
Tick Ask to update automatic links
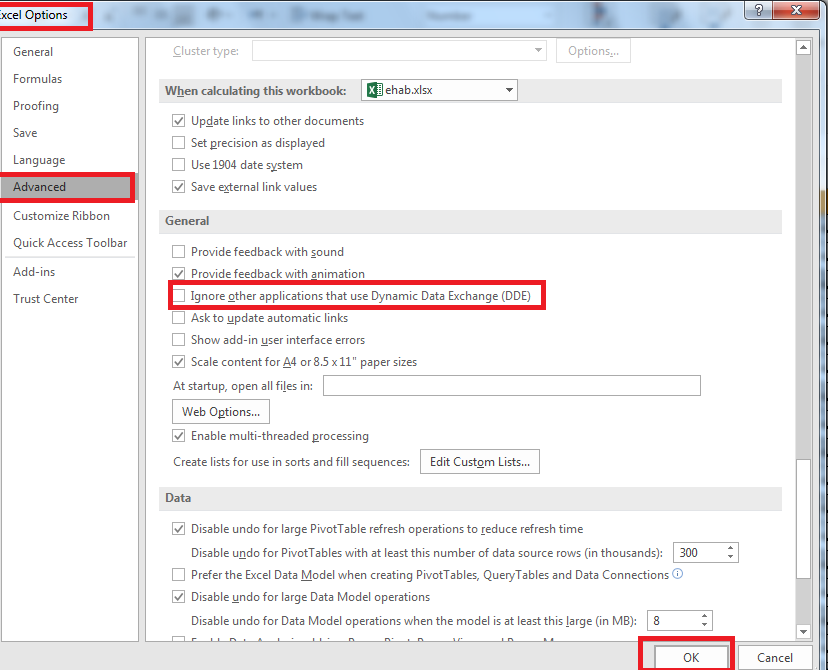click(178, 318)
